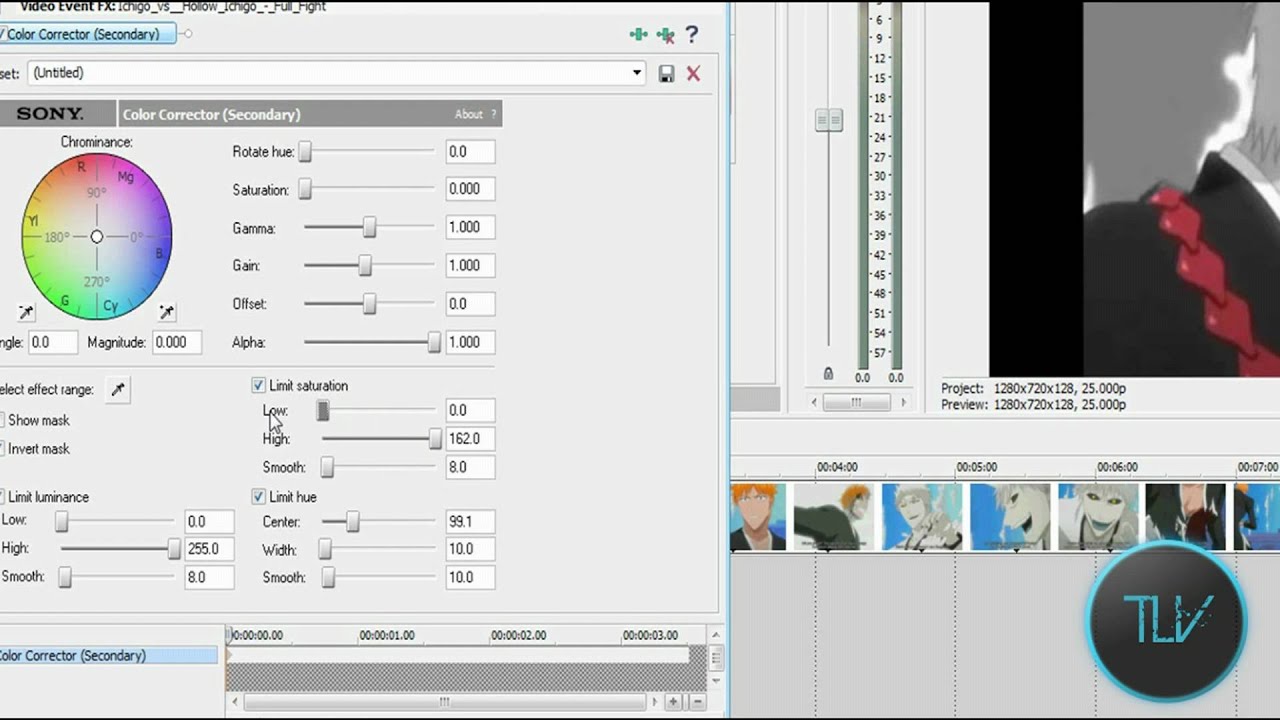Enable Invert mask checkbox
Viewport: 1280px width, 720px height.
point(2,448)
